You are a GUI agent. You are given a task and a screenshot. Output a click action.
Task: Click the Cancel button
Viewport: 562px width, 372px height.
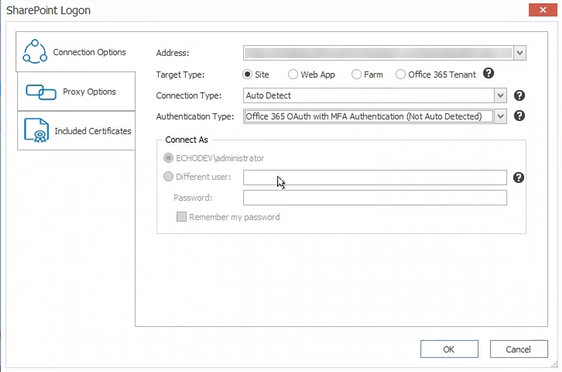[x=519, y=349]
